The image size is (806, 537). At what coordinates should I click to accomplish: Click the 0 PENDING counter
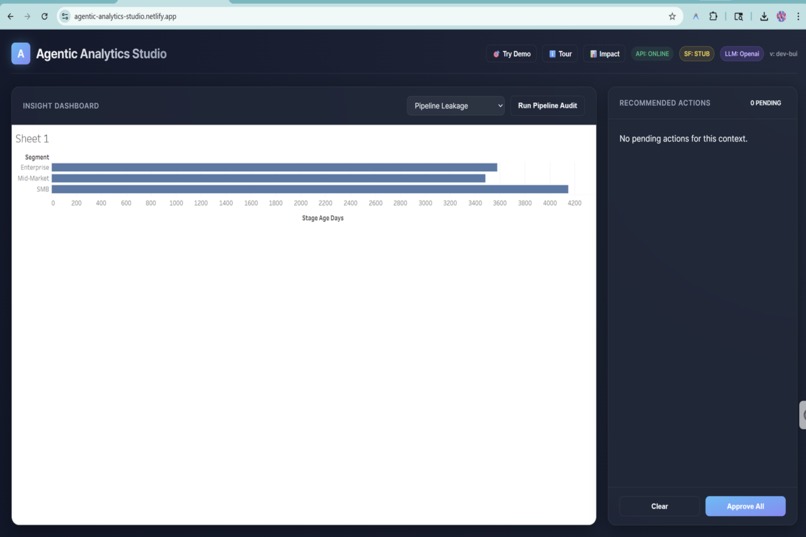pos(765,103)
